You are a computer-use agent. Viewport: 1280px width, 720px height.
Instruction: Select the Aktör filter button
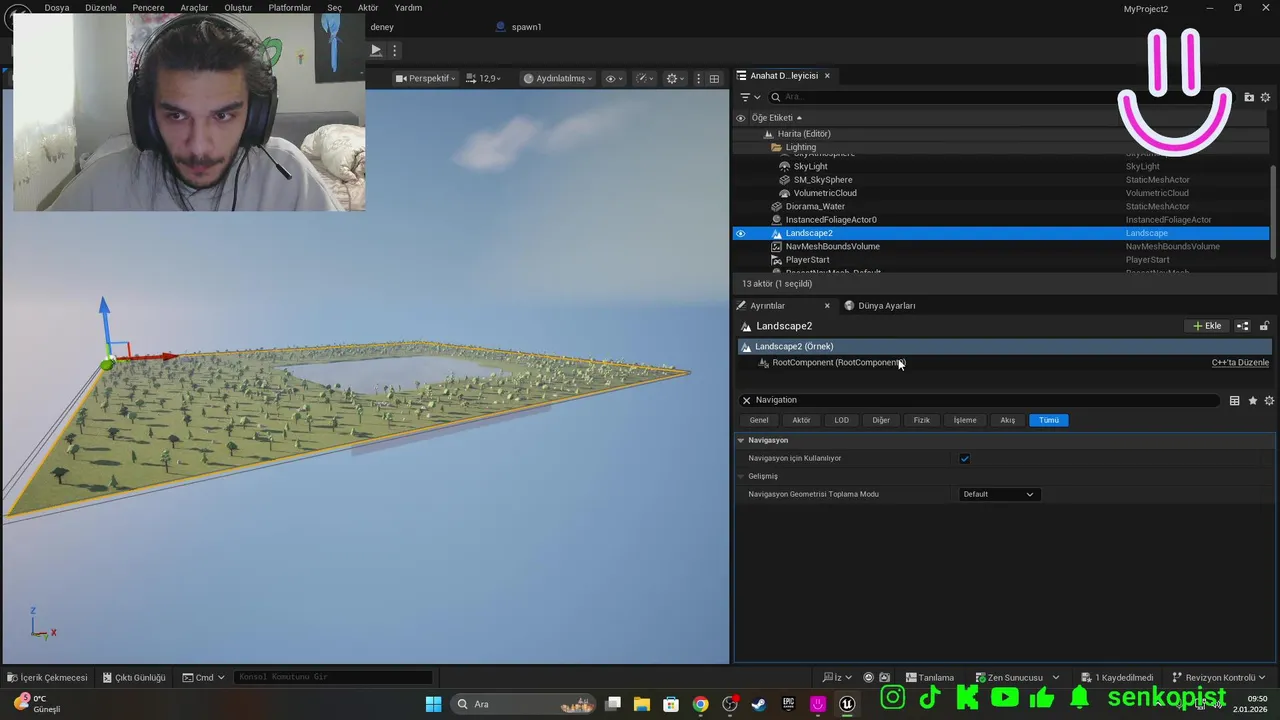(x=801, y=420)
